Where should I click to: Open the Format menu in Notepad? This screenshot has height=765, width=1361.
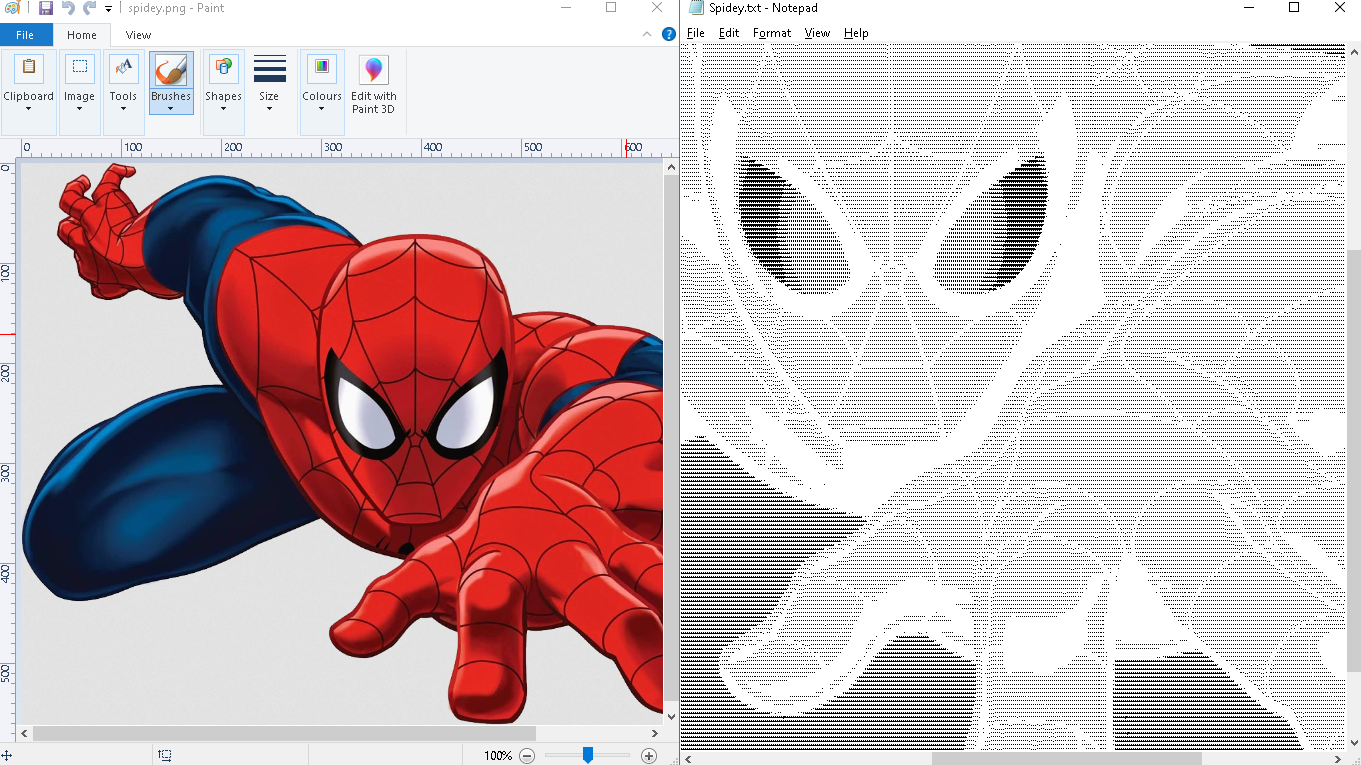click(x=772, y=33)
